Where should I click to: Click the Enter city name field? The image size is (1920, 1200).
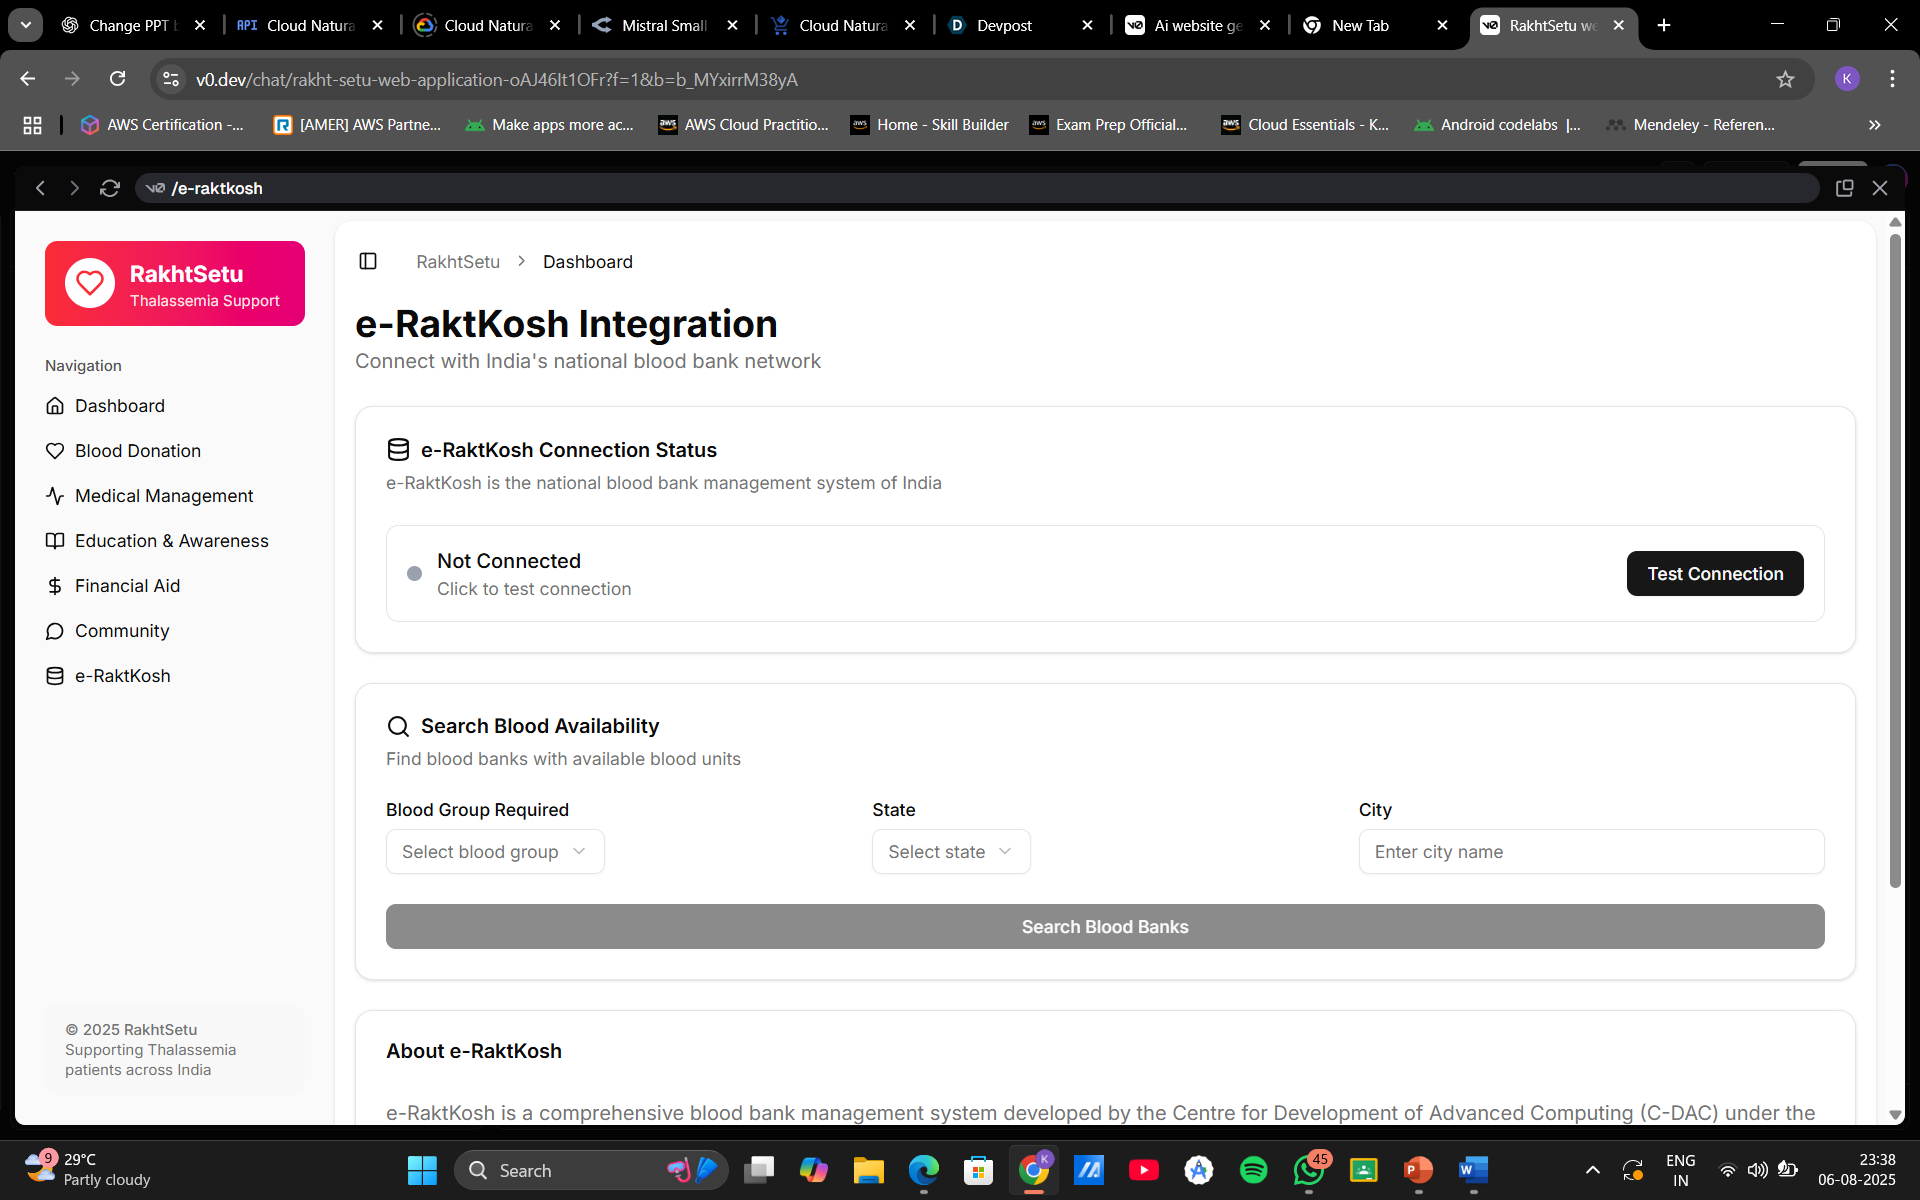(x=1590, y=851)
